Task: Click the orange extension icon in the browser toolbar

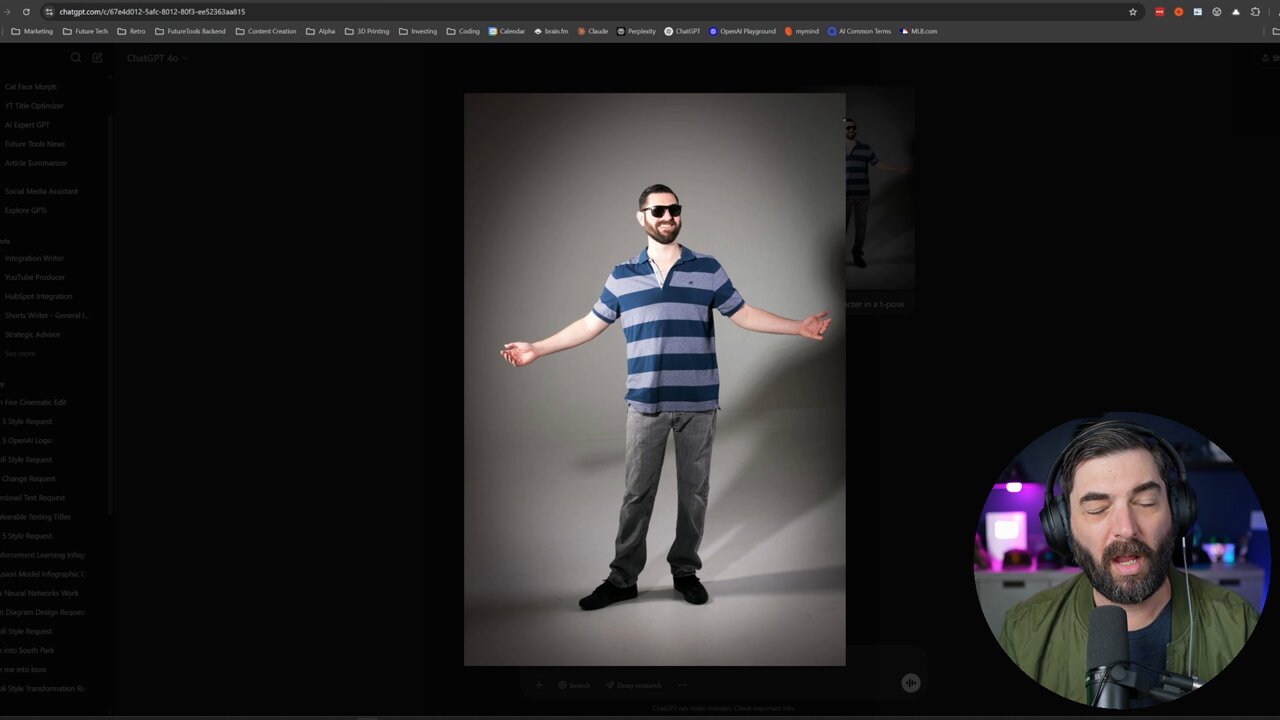Action: [1178, 12]
